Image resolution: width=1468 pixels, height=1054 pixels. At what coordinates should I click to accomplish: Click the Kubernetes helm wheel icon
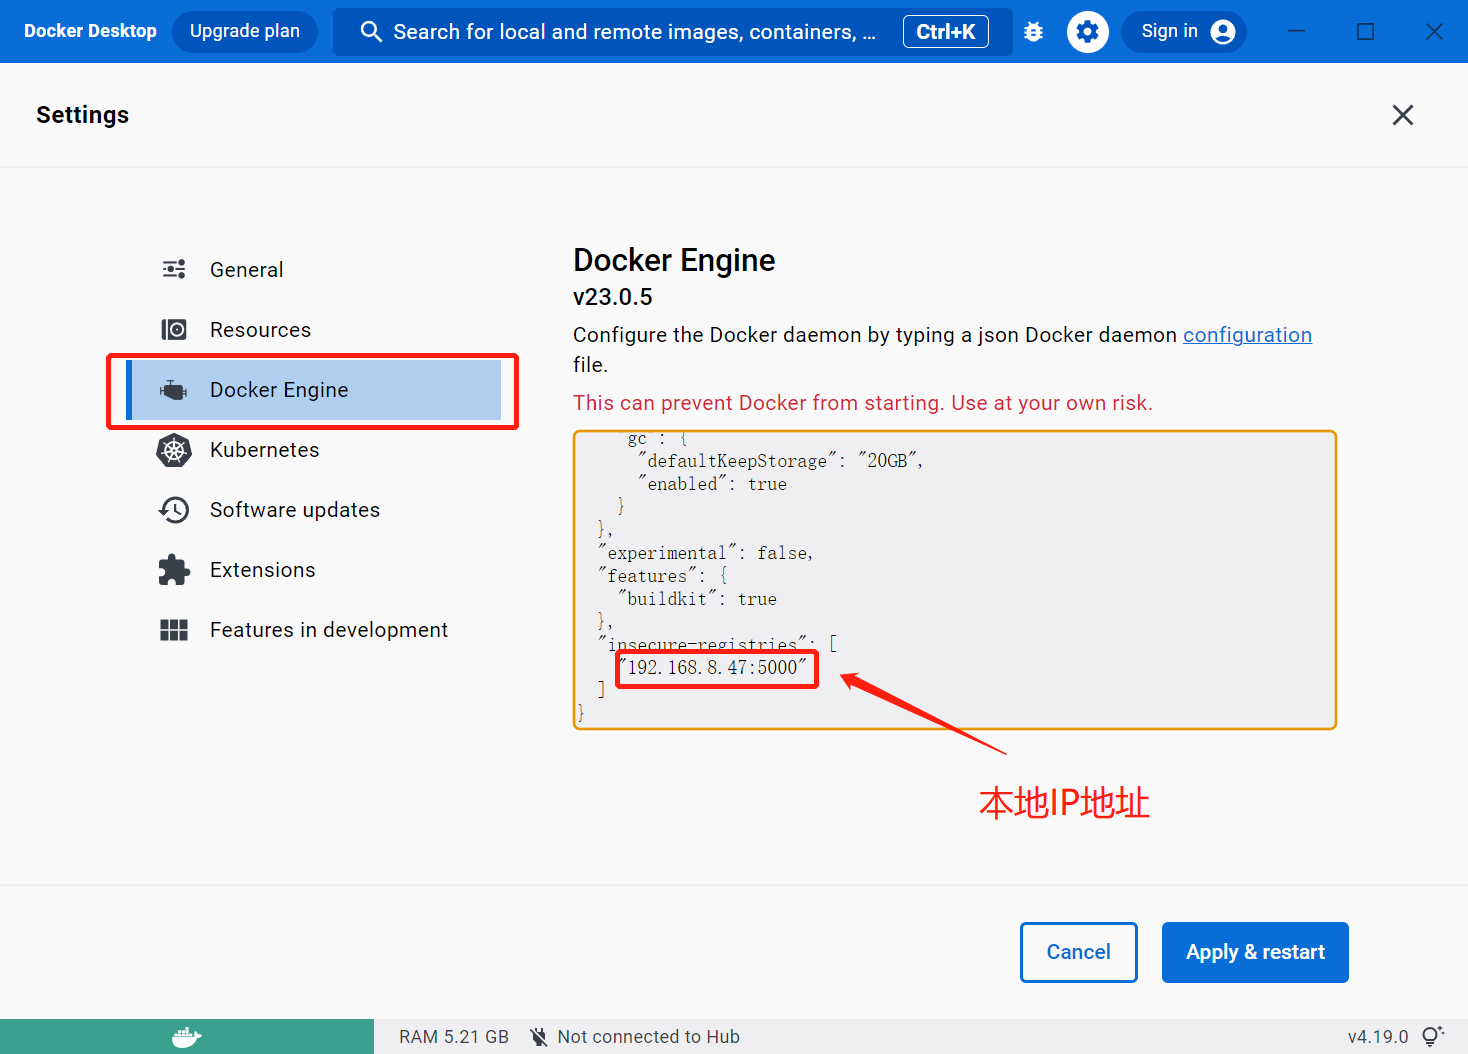click(174, 450)
